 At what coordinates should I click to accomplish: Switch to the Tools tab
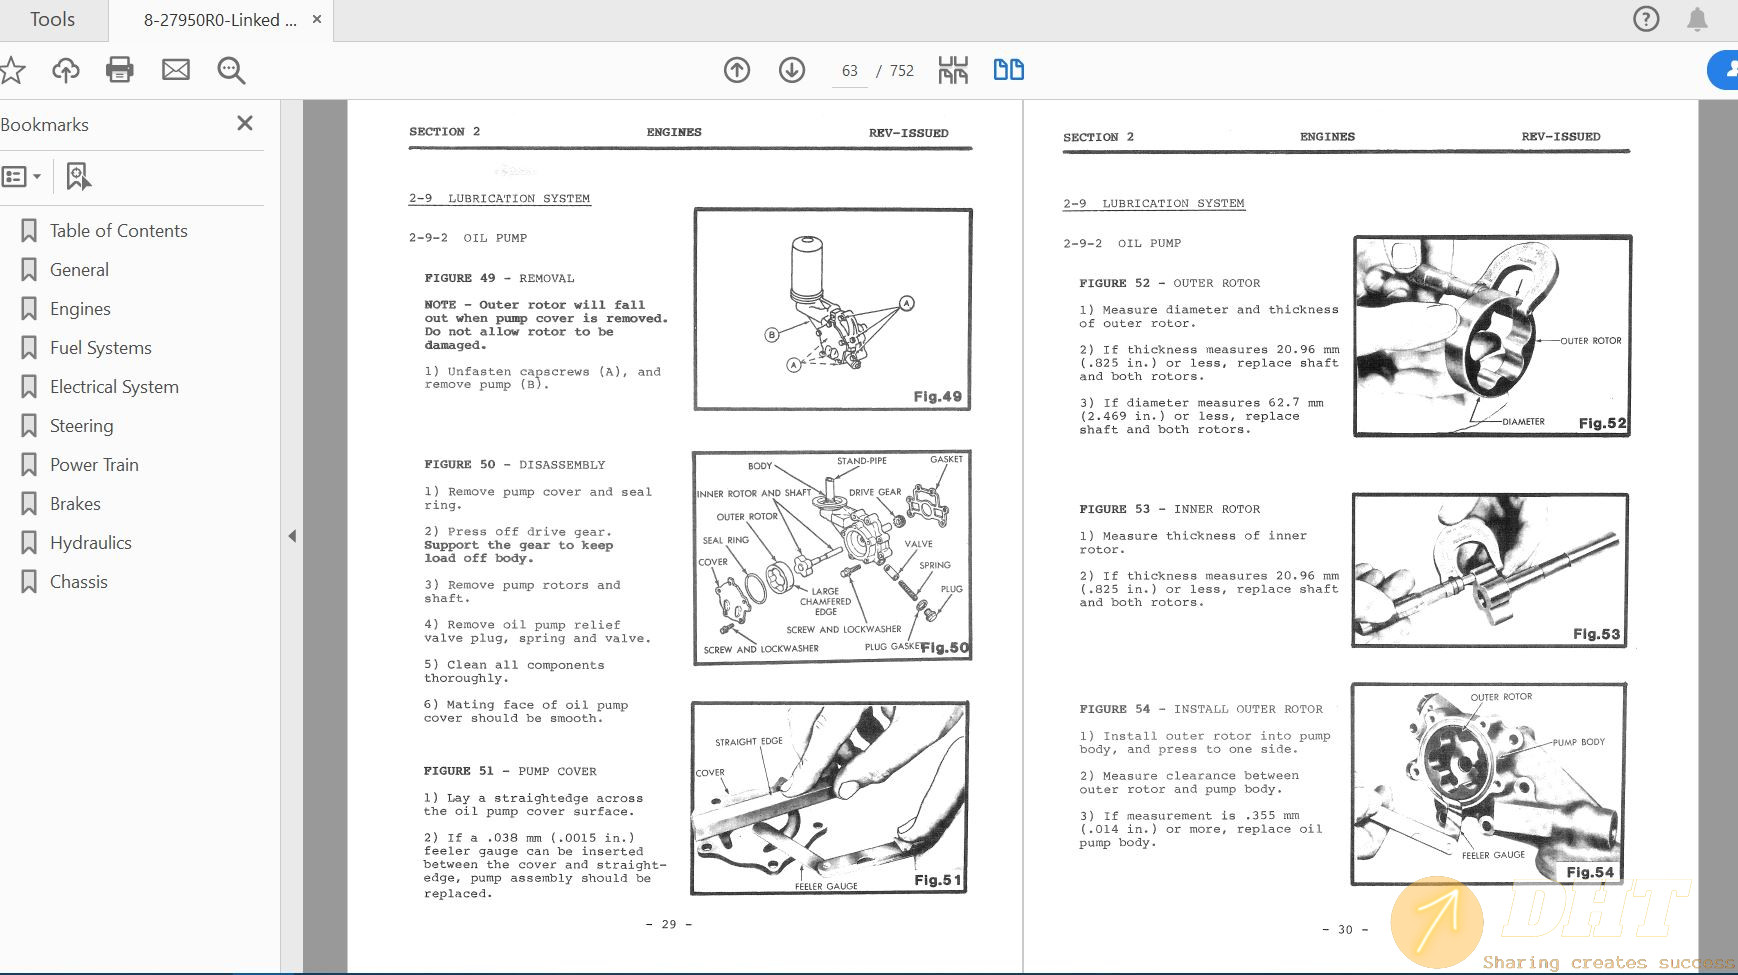point(52,20)
